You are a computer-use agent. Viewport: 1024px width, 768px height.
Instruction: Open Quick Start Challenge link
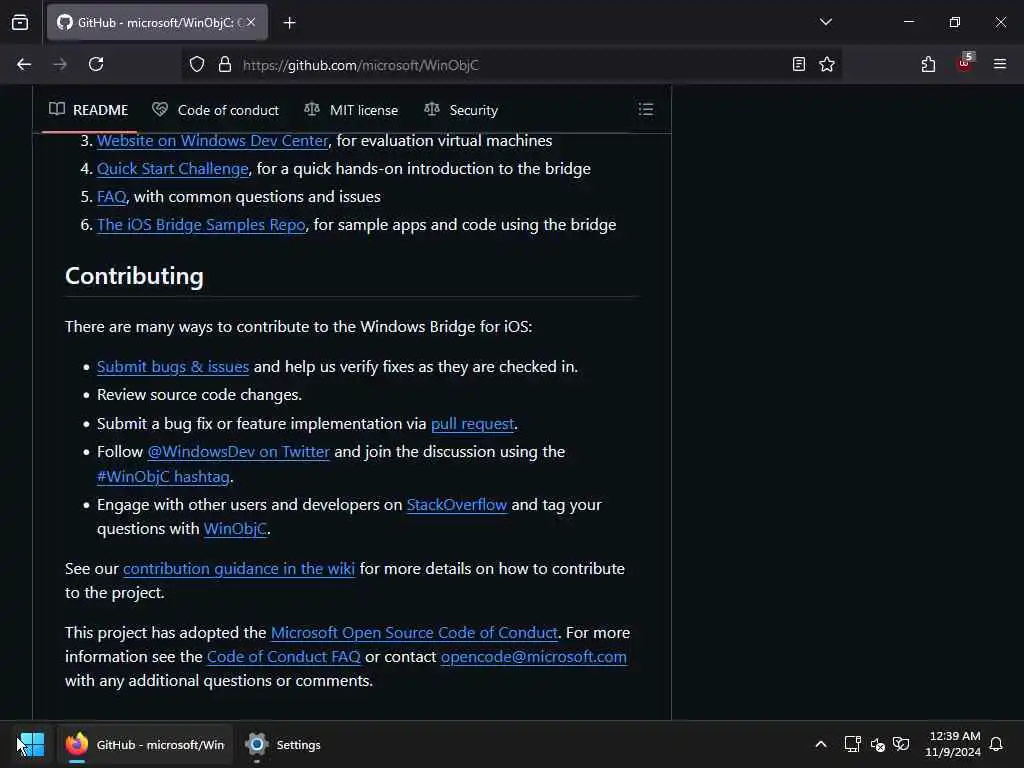pyautogui.click(x=172, y=168)
